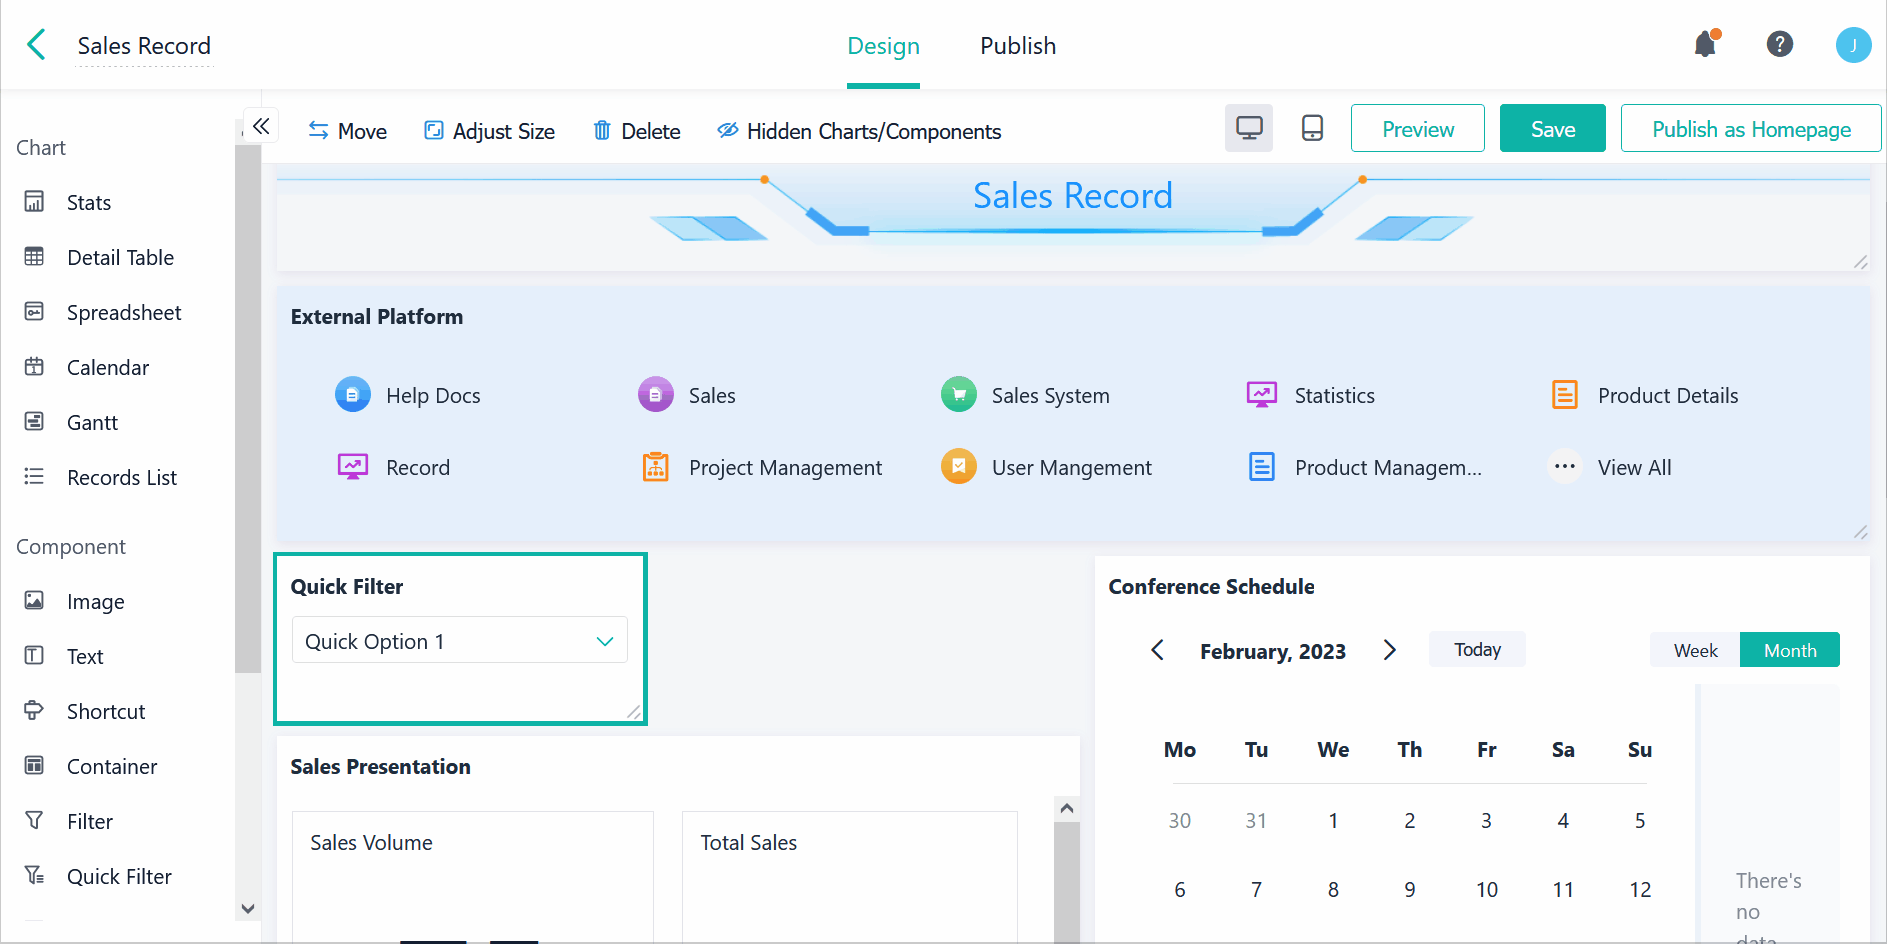Select the Design tab
The image size is (1887, 944).
[883, 46]
